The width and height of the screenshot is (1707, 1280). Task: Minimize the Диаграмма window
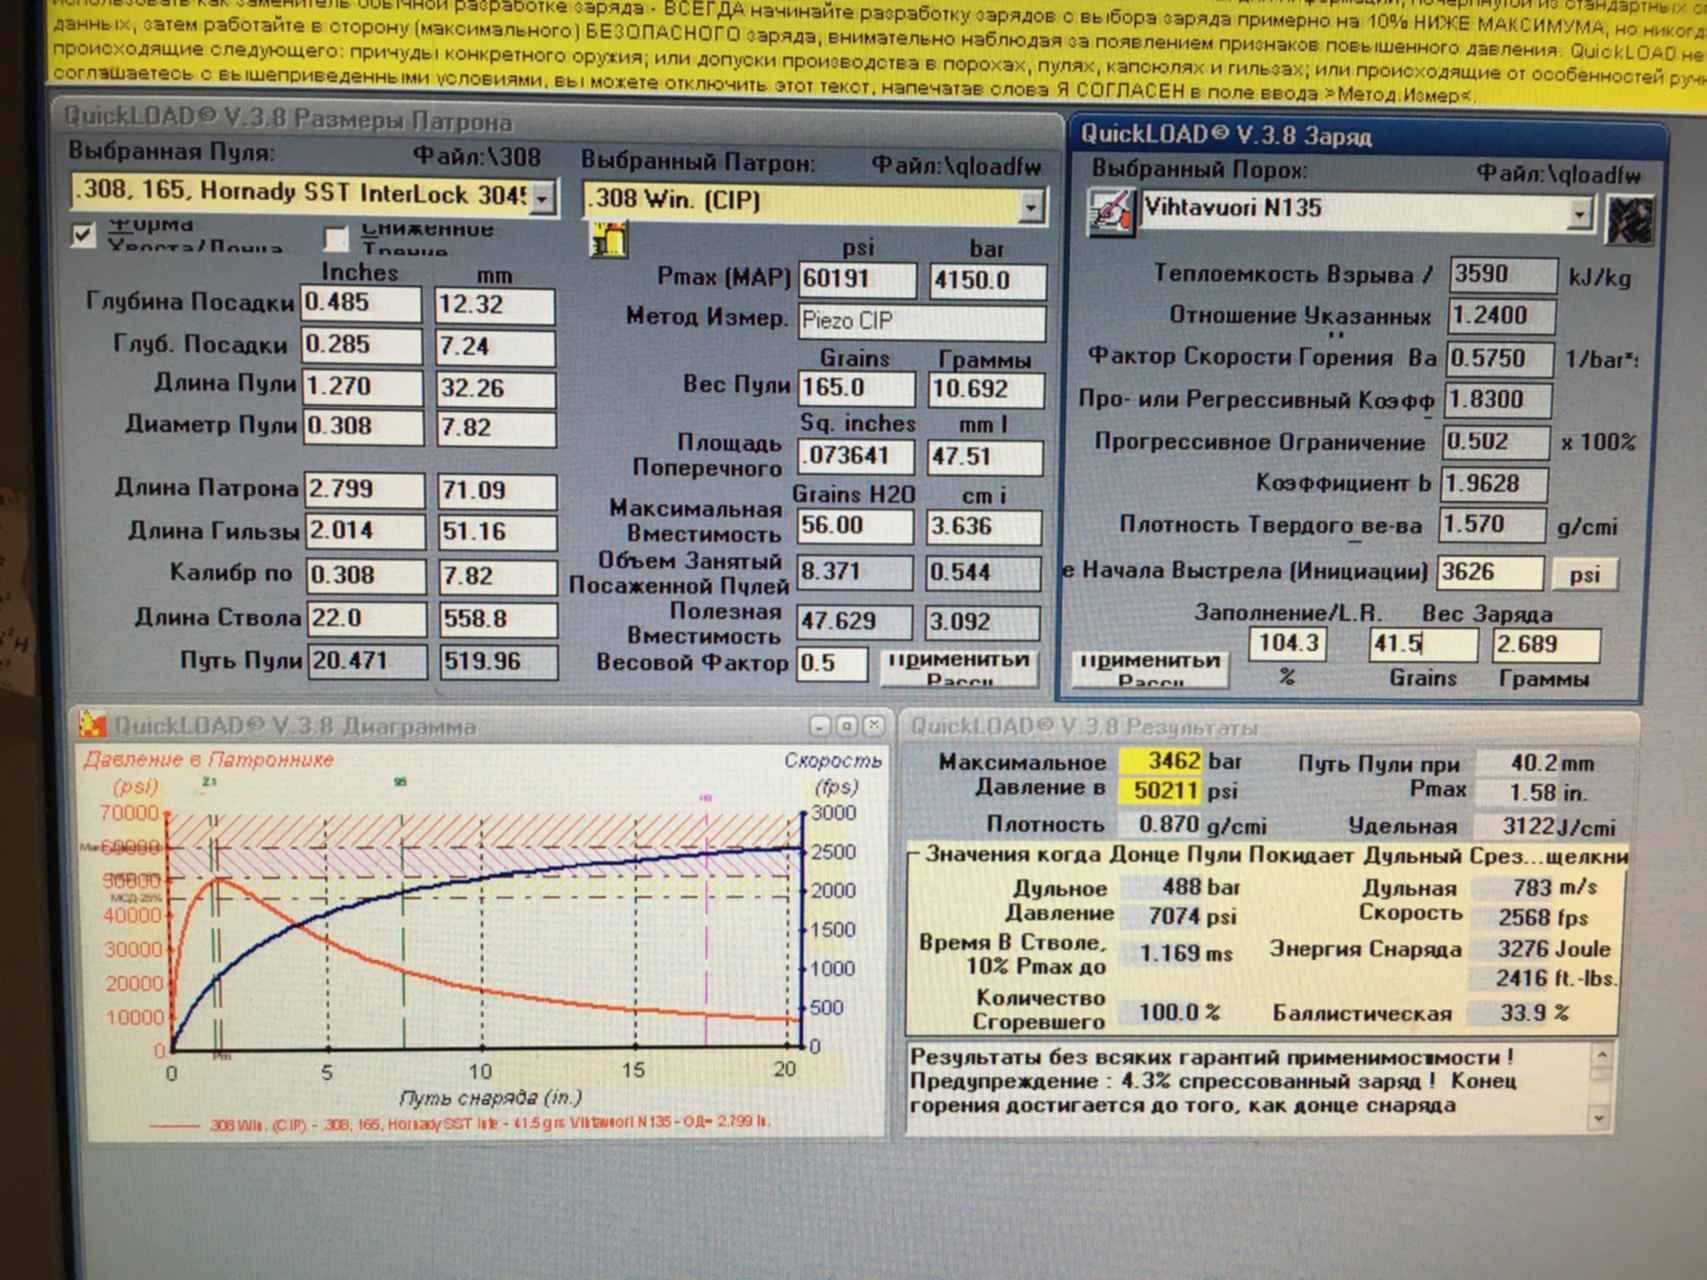click(820, 725)
